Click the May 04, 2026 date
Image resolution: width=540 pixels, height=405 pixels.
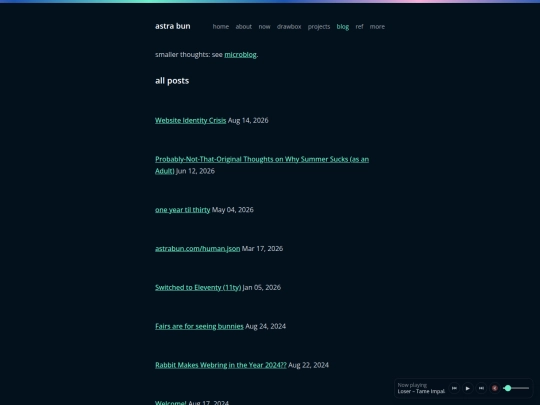click(232, 210)
